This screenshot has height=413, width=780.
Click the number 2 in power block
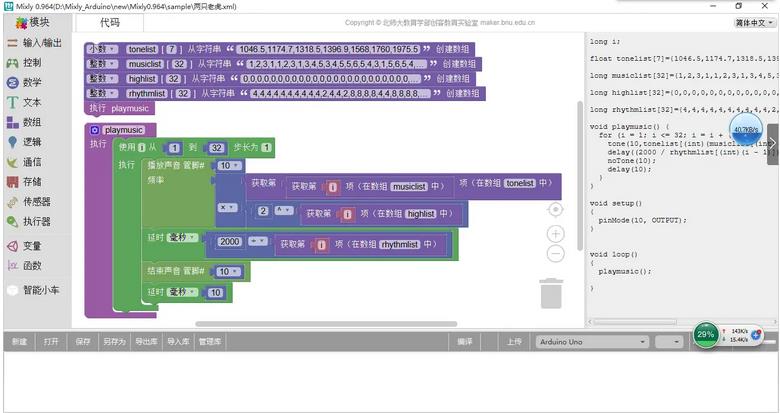(263, 210)
